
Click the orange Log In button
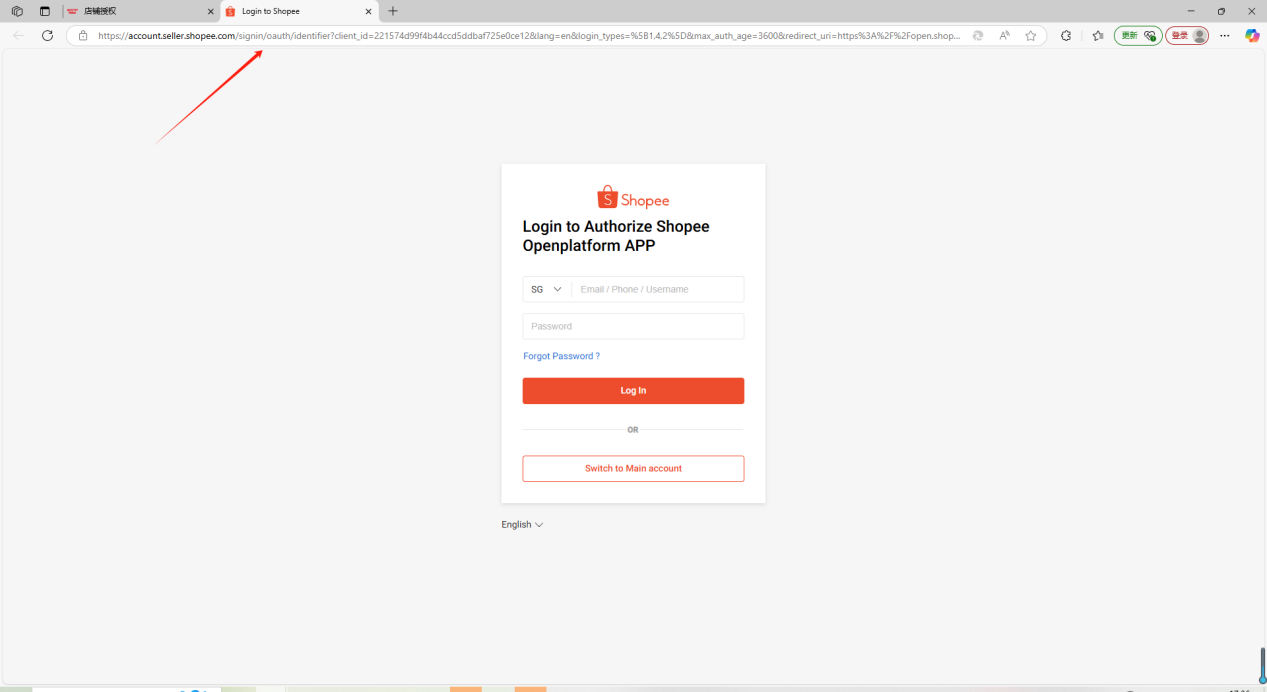point(633,391)
